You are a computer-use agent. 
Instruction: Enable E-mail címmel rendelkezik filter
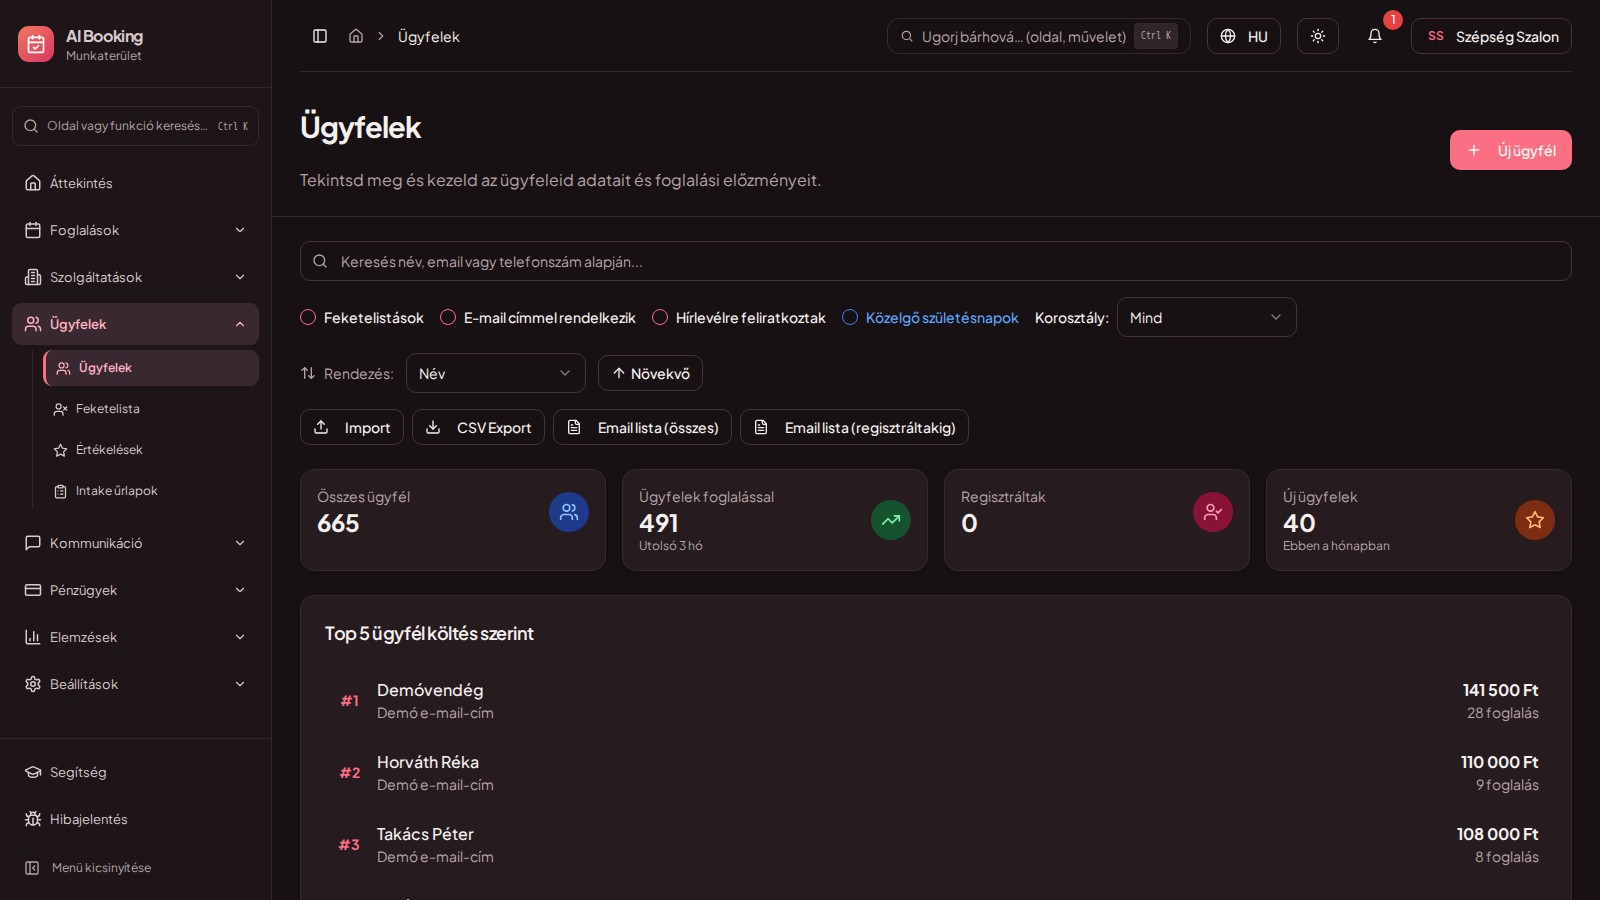[448, 317]
